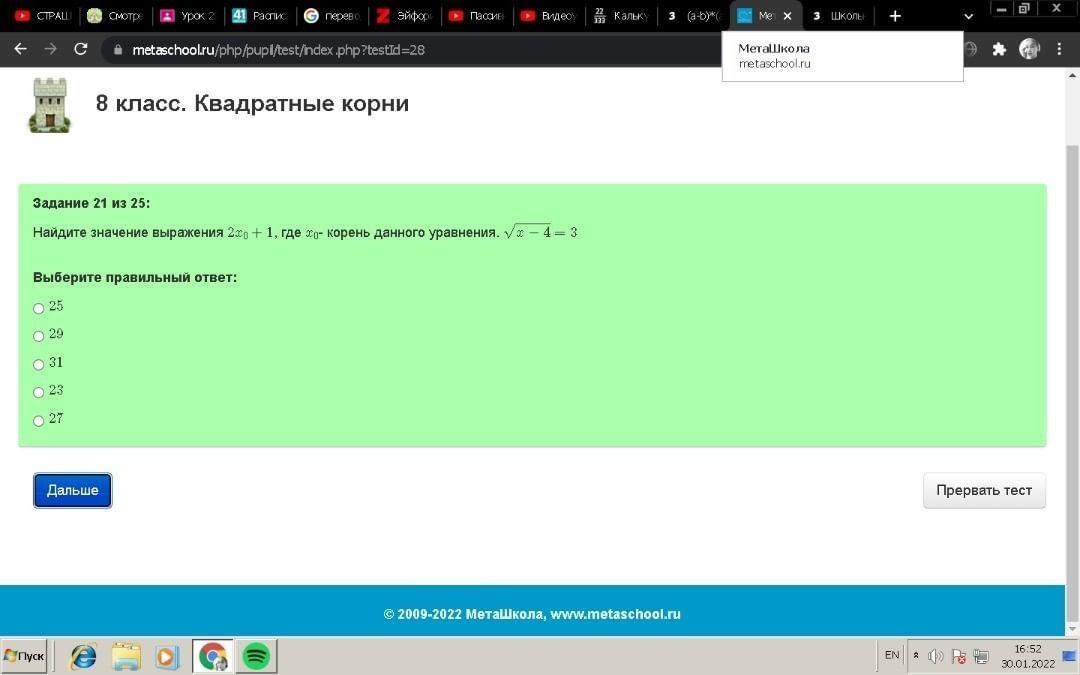1080x675 pixels.
Task: Click the '8 класс. Квадратные корни' heading
Action: click(252, 103)
